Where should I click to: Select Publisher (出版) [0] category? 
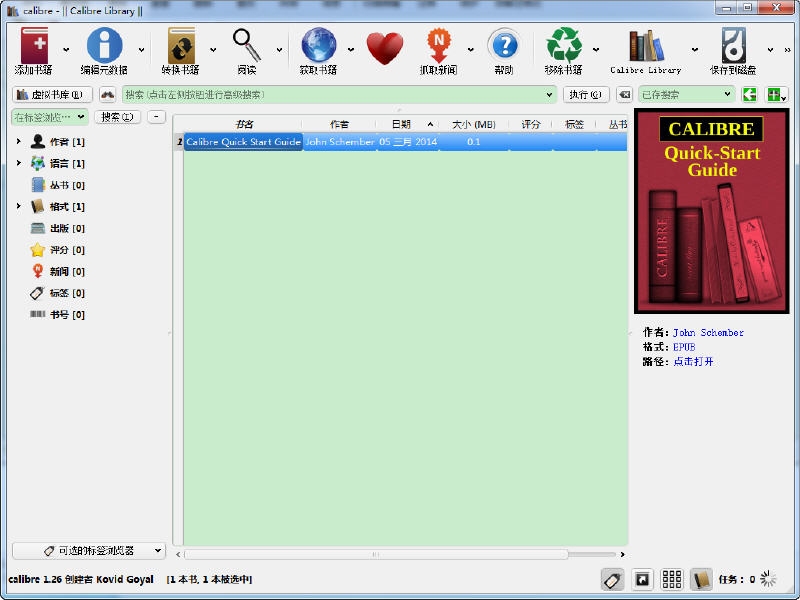coord(58,228)
